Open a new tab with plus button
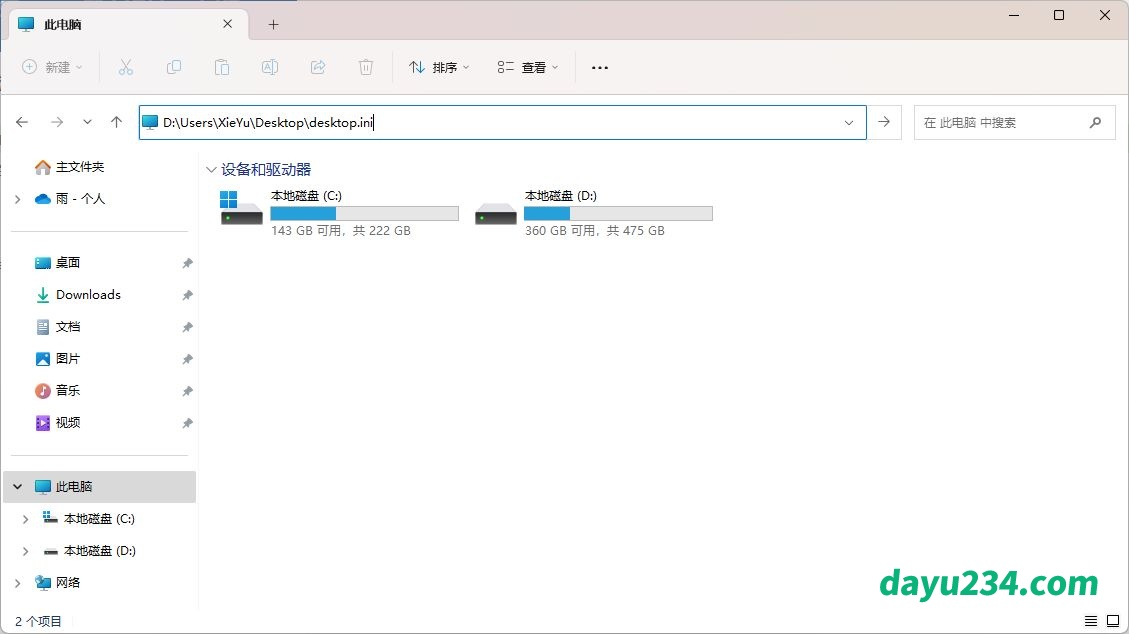This screenshot has width=1129, height=634. pyautogui.click(x=273, y=24)
